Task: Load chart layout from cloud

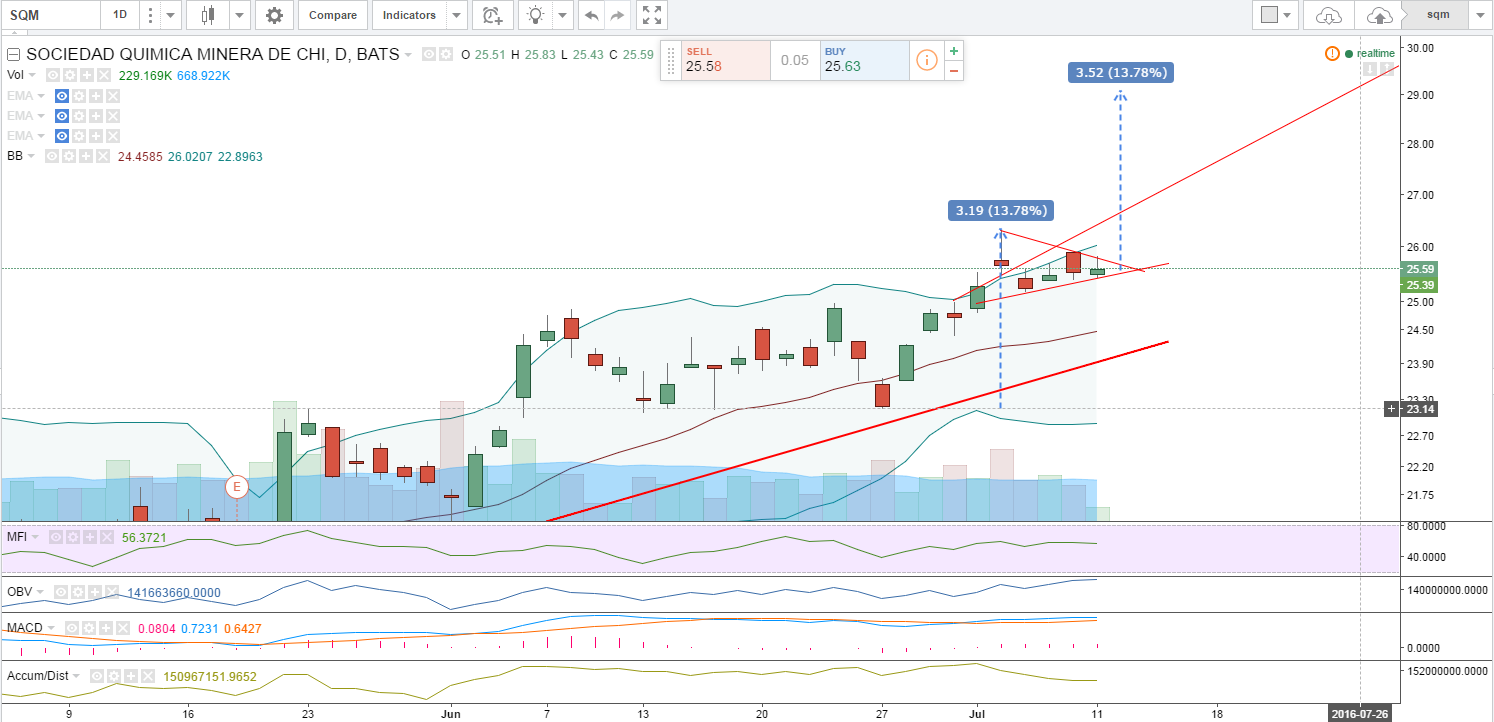Action: point(1328,15)
